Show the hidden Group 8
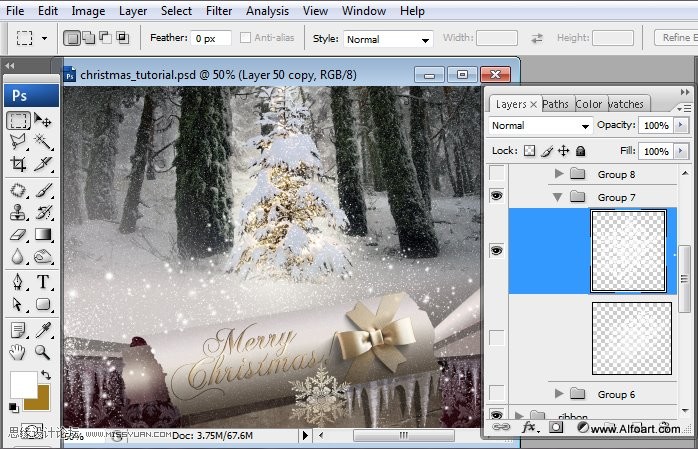The height and width of the screenshot is (449, 698). coord(497,173)
